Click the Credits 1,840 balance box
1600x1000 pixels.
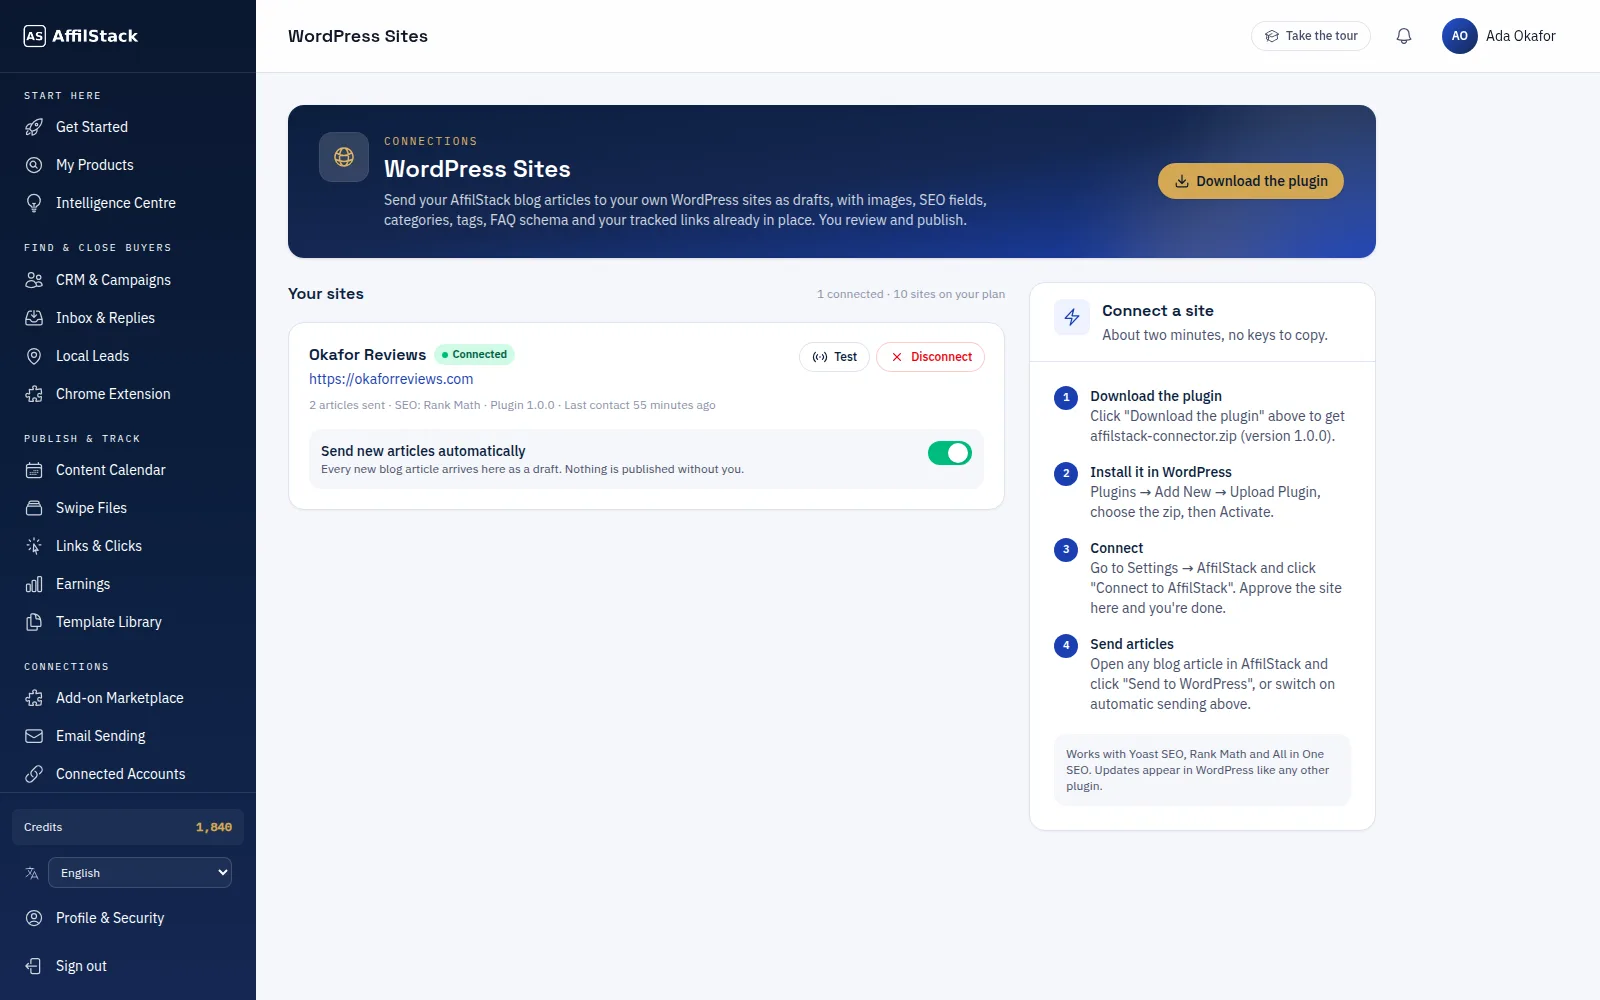click(x=128, y=827)
